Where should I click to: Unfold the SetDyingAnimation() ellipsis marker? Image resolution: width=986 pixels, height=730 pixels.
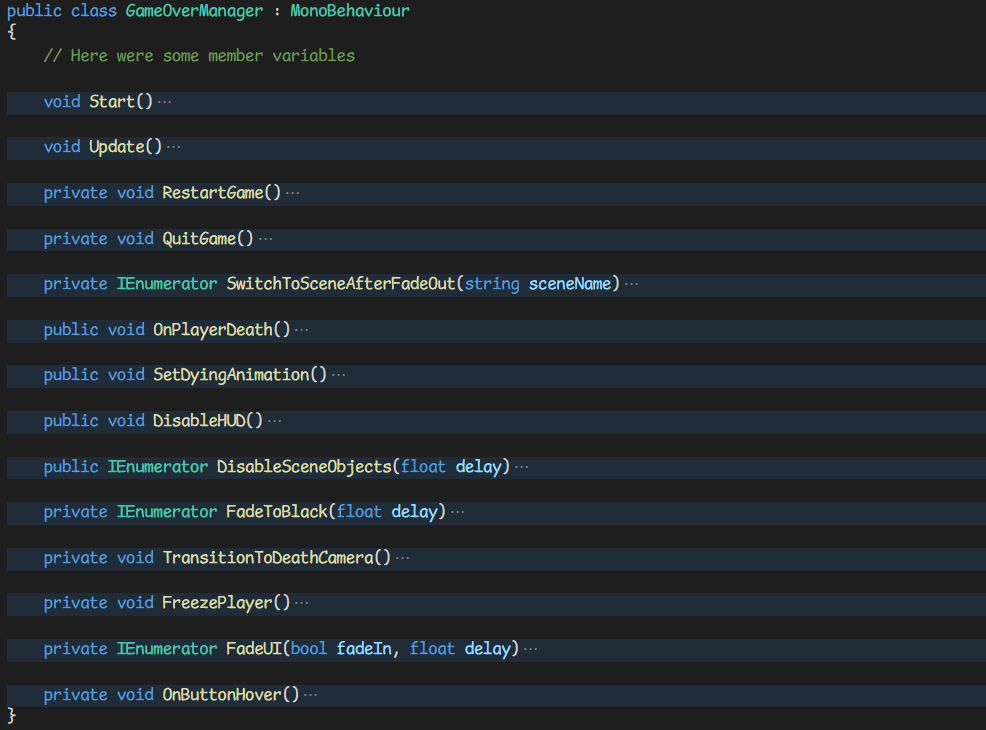pos(338,375)
